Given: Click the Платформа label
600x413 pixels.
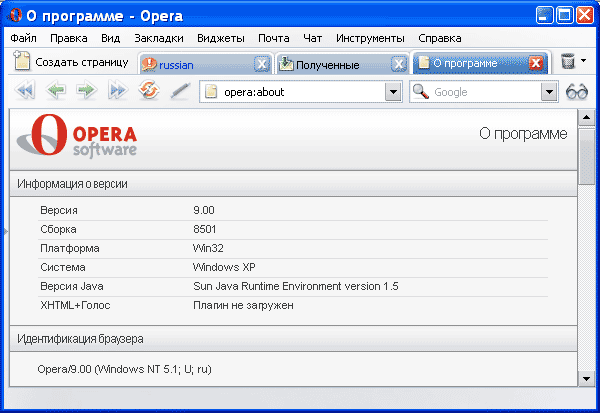Looking at the screenshot, I should coord(70,248).
